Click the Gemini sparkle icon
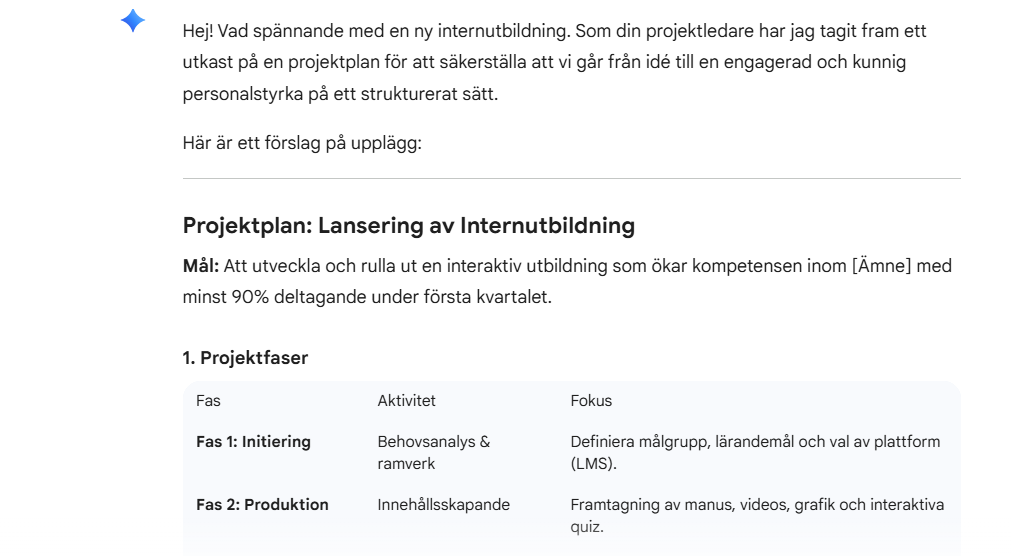The image size is (1011, 556). 133,22
